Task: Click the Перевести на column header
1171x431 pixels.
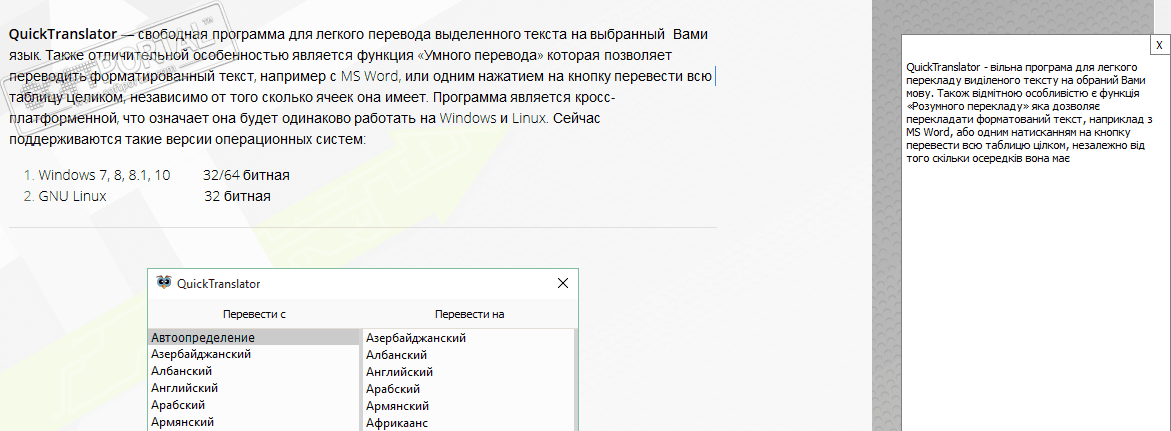Action: tap(470, 314)
